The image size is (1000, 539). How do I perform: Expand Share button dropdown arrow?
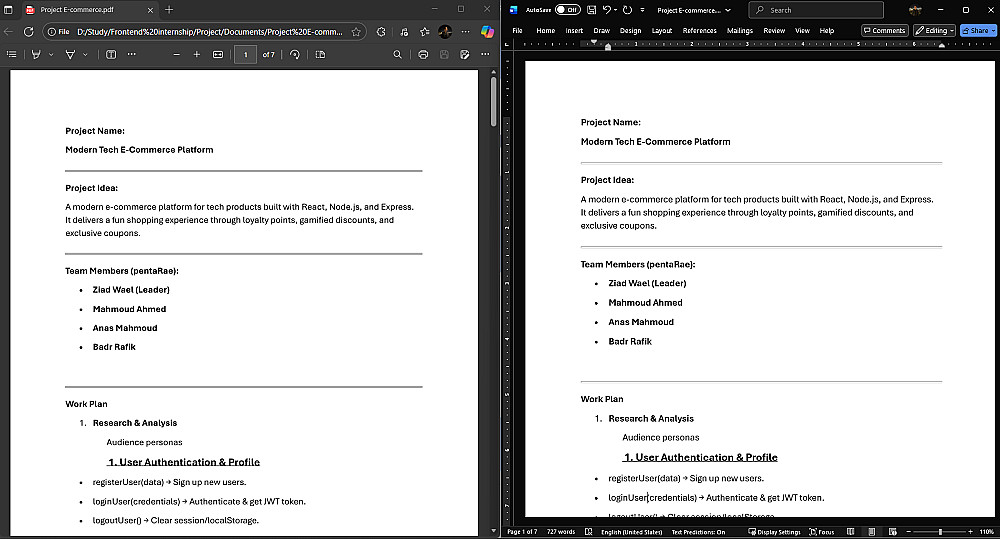pos(993,31)
